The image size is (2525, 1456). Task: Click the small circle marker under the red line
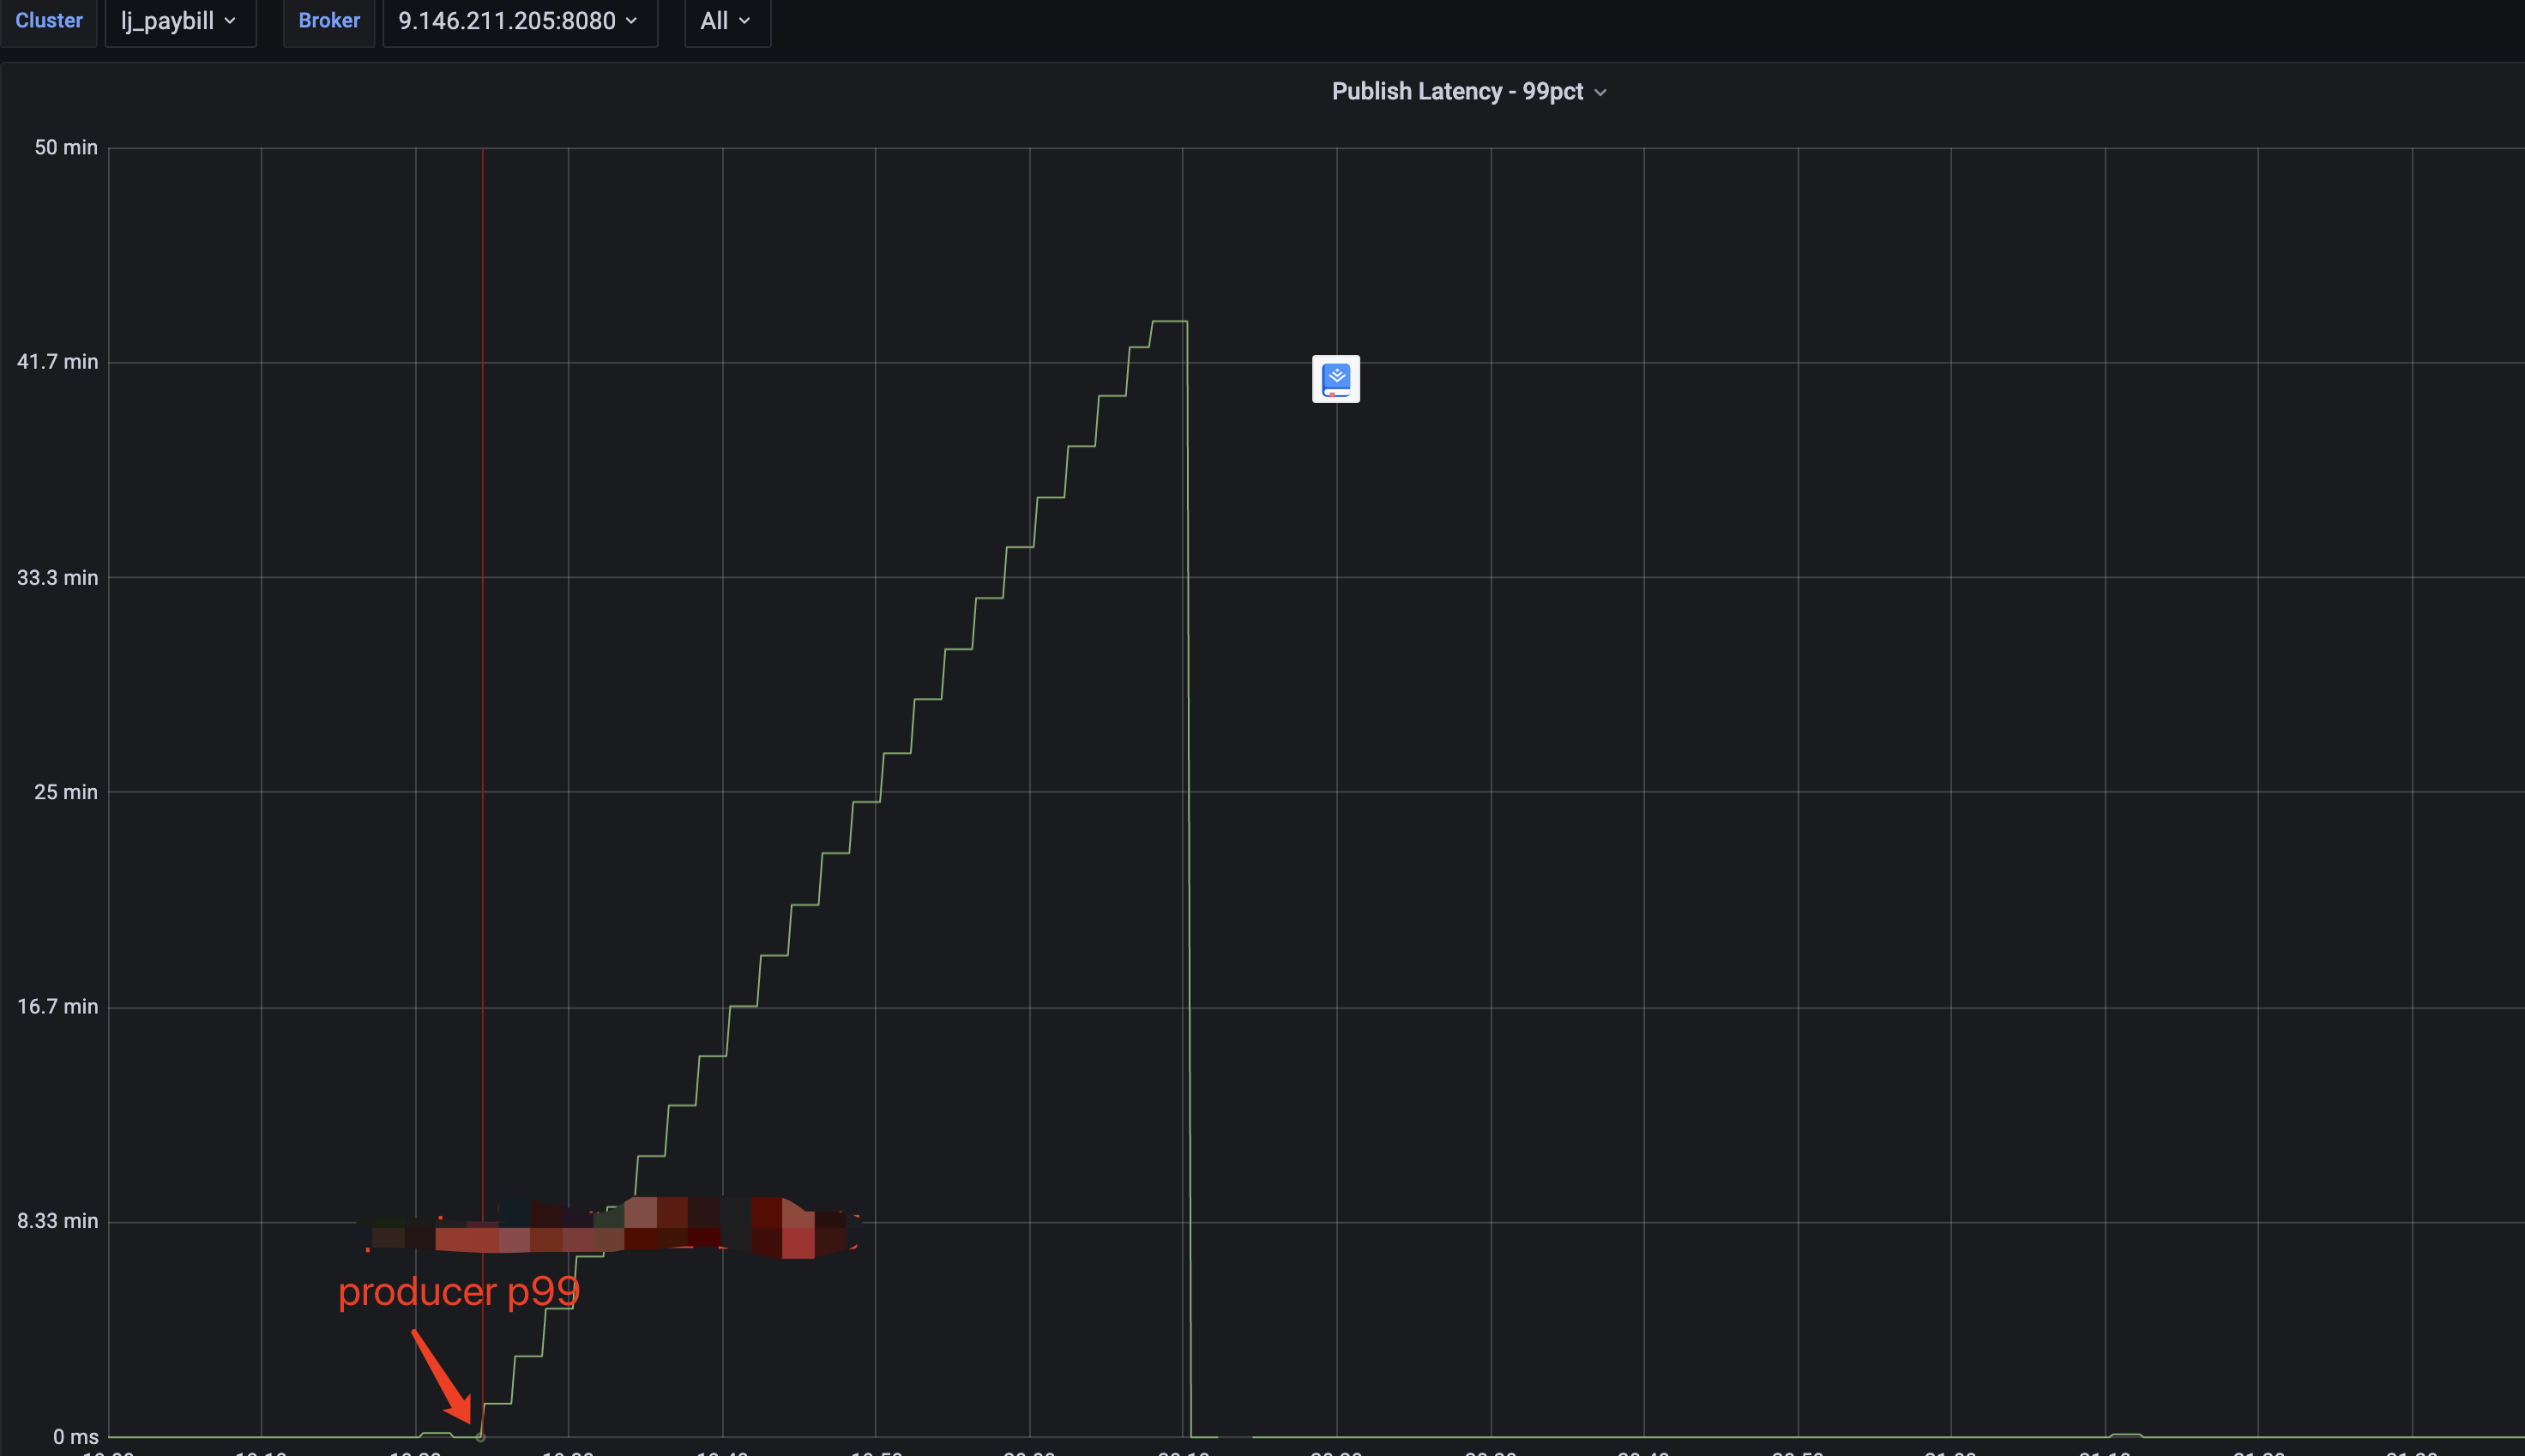tap(481, 1437)
